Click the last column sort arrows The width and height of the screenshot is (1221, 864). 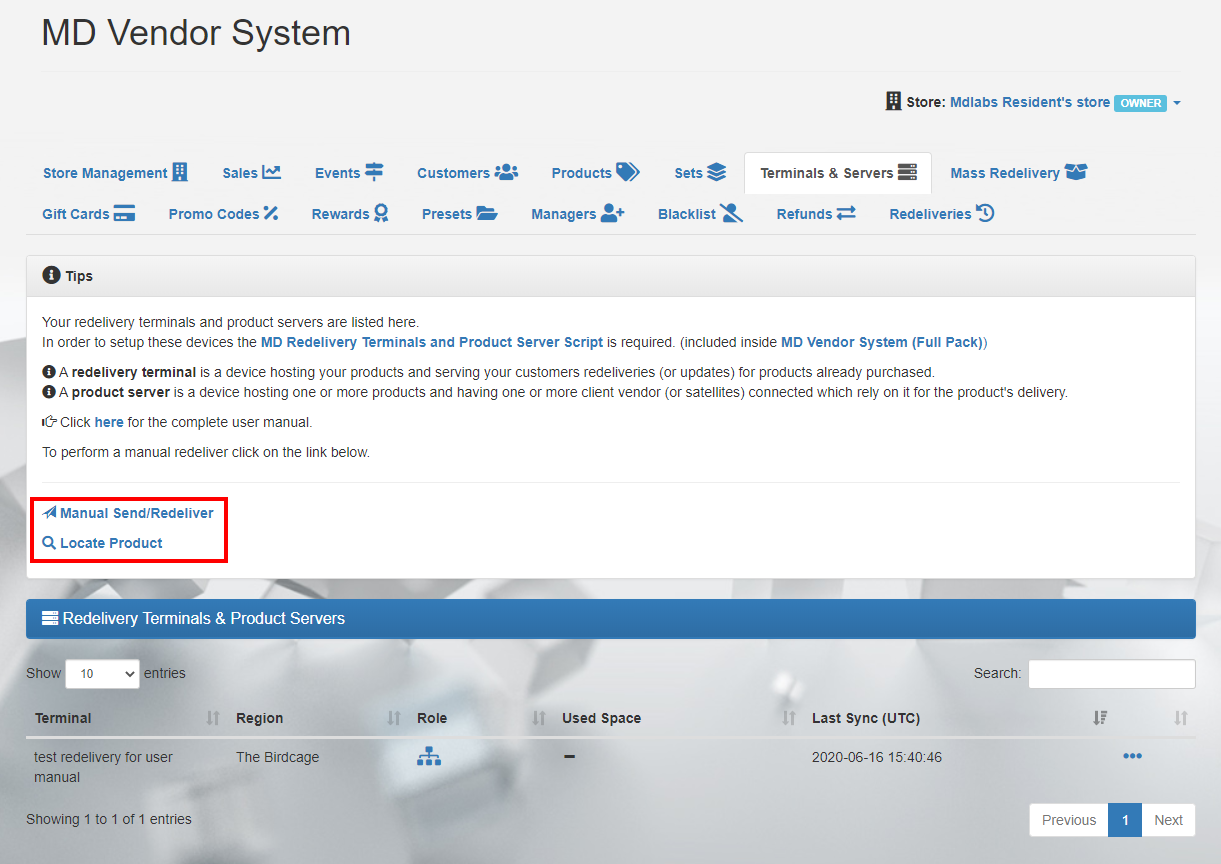[x=1181, y=718]
